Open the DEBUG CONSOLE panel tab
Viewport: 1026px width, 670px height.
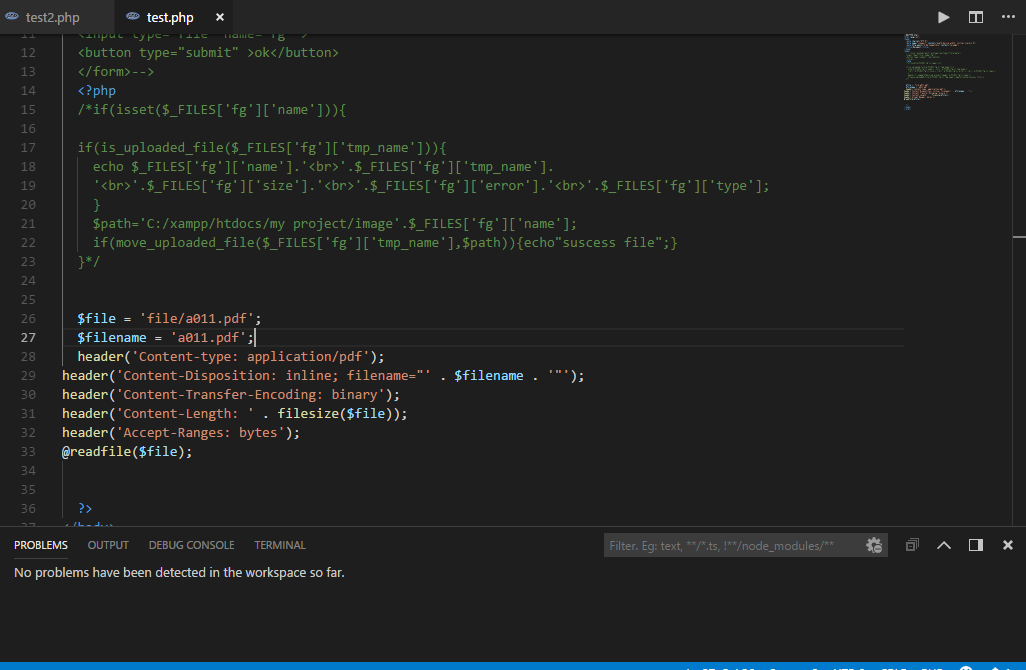point(191,545)
